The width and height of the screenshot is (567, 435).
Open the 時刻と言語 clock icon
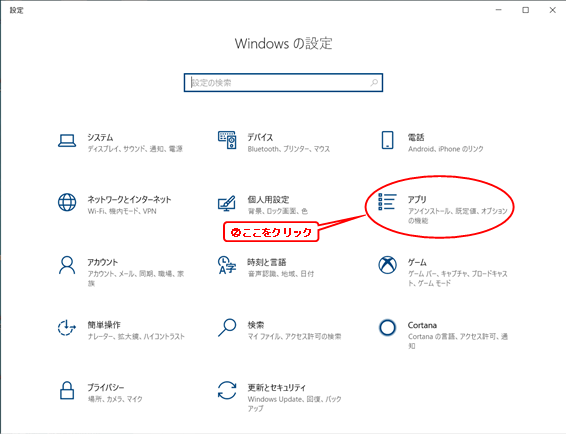point(227,265)
